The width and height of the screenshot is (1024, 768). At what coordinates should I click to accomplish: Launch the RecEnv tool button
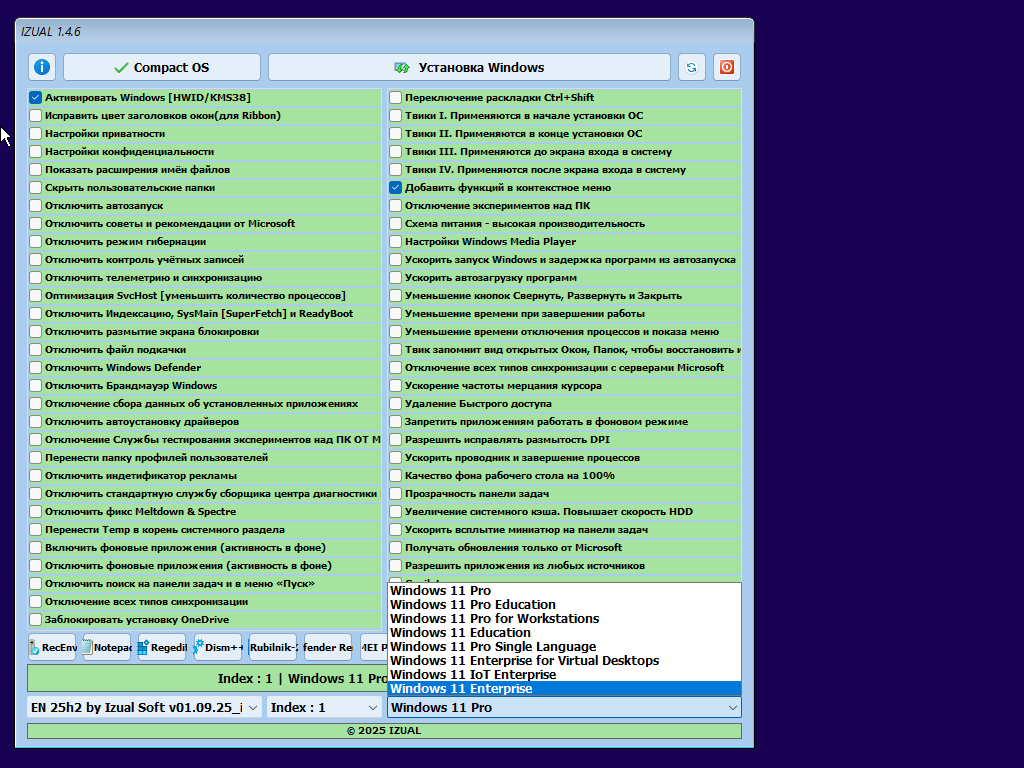point(52,647)
